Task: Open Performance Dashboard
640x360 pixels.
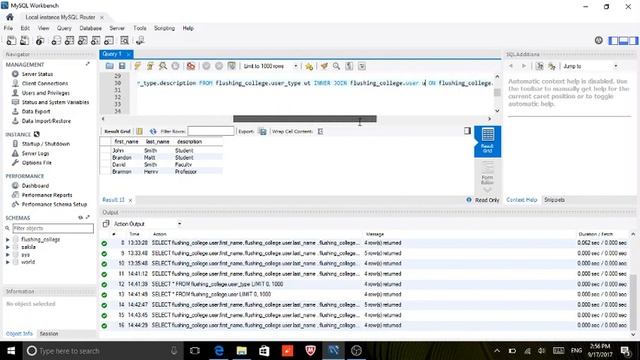Action: (35, 186)
